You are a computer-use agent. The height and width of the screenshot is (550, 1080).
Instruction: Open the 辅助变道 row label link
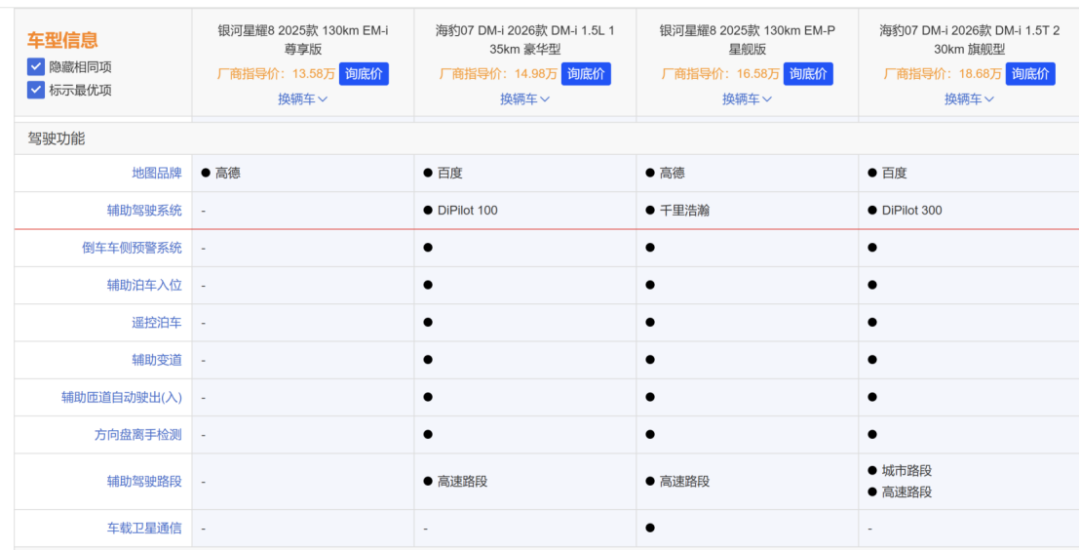pos(157,359)
